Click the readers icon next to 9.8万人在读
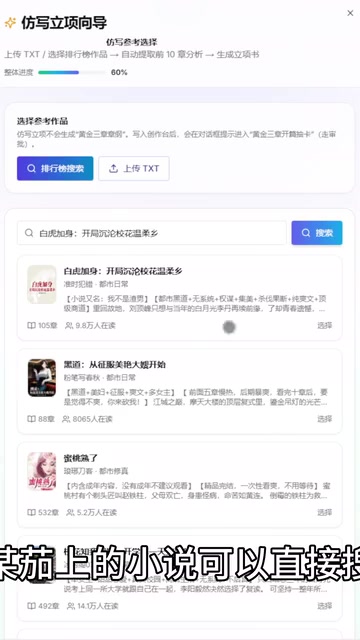Image resolution: width=360 pixels, height=640 pixels. pos(69,325)
